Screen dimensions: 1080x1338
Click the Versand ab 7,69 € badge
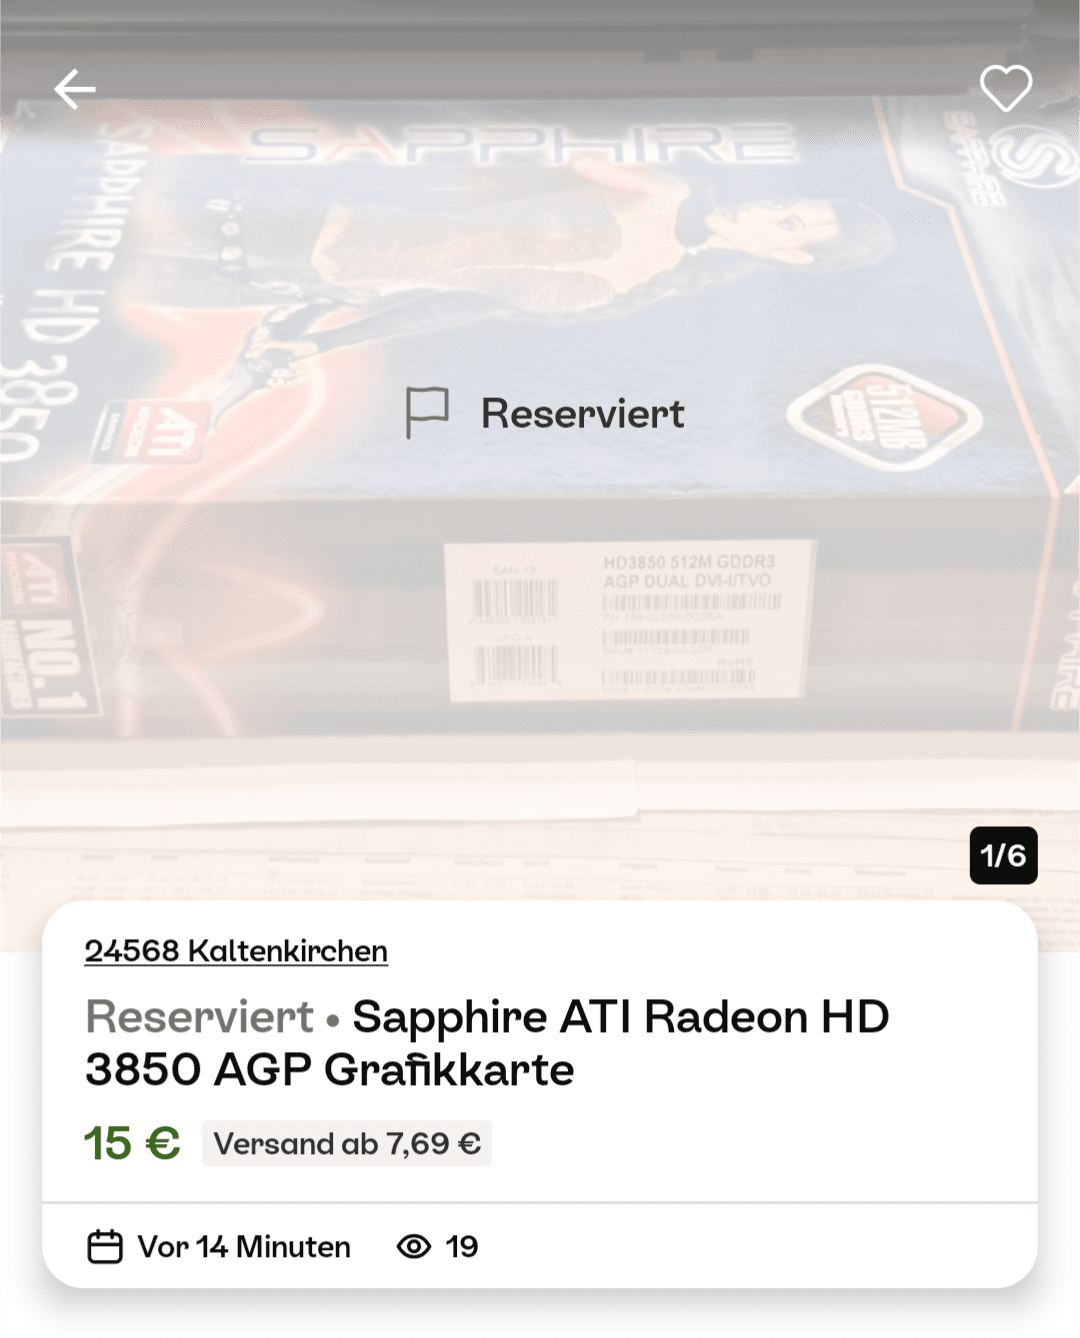[x=347, y=1143]
